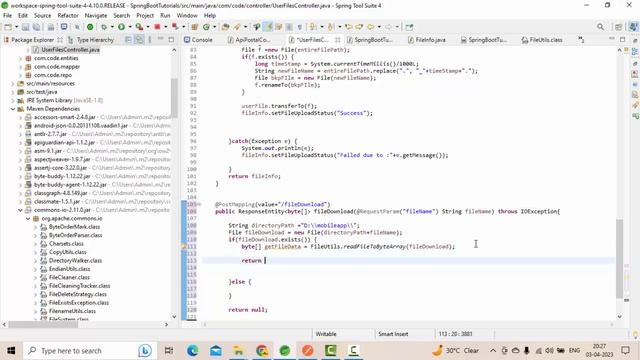Open Chrome from the taskbar
The image size is (640, 360).
click(x=262, y=351)
